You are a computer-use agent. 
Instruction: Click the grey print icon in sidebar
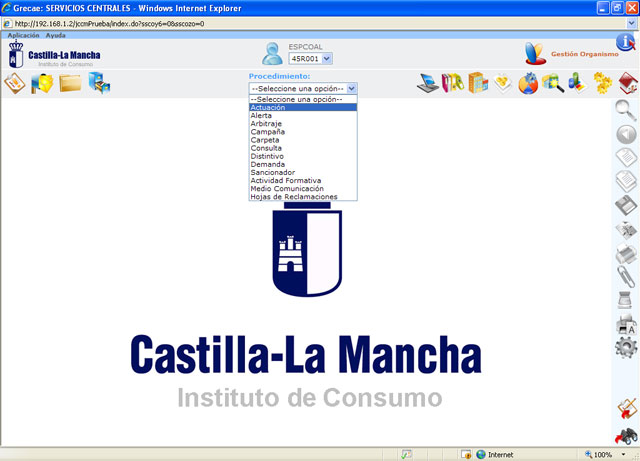pos(627,254)
